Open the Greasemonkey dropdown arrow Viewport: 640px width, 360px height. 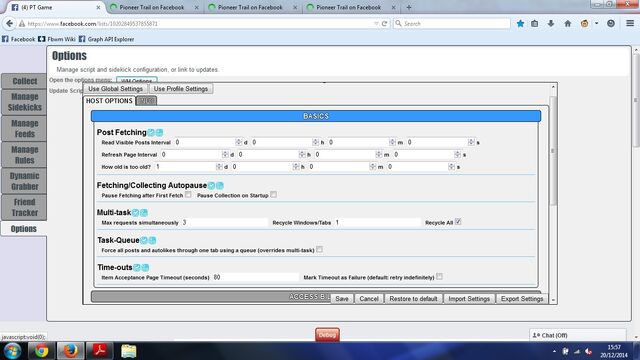pyautogui.click(x=596, y=24)
